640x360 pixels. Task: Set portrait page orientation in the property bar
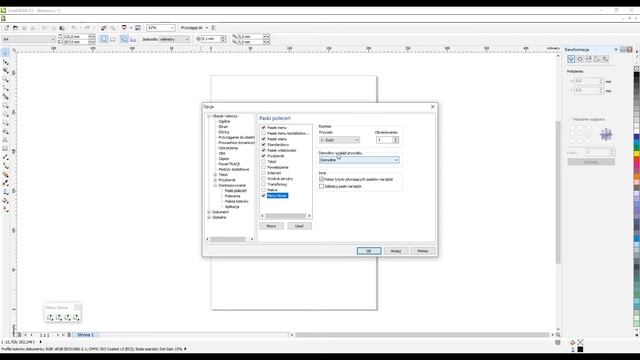[x=104, y=39]
